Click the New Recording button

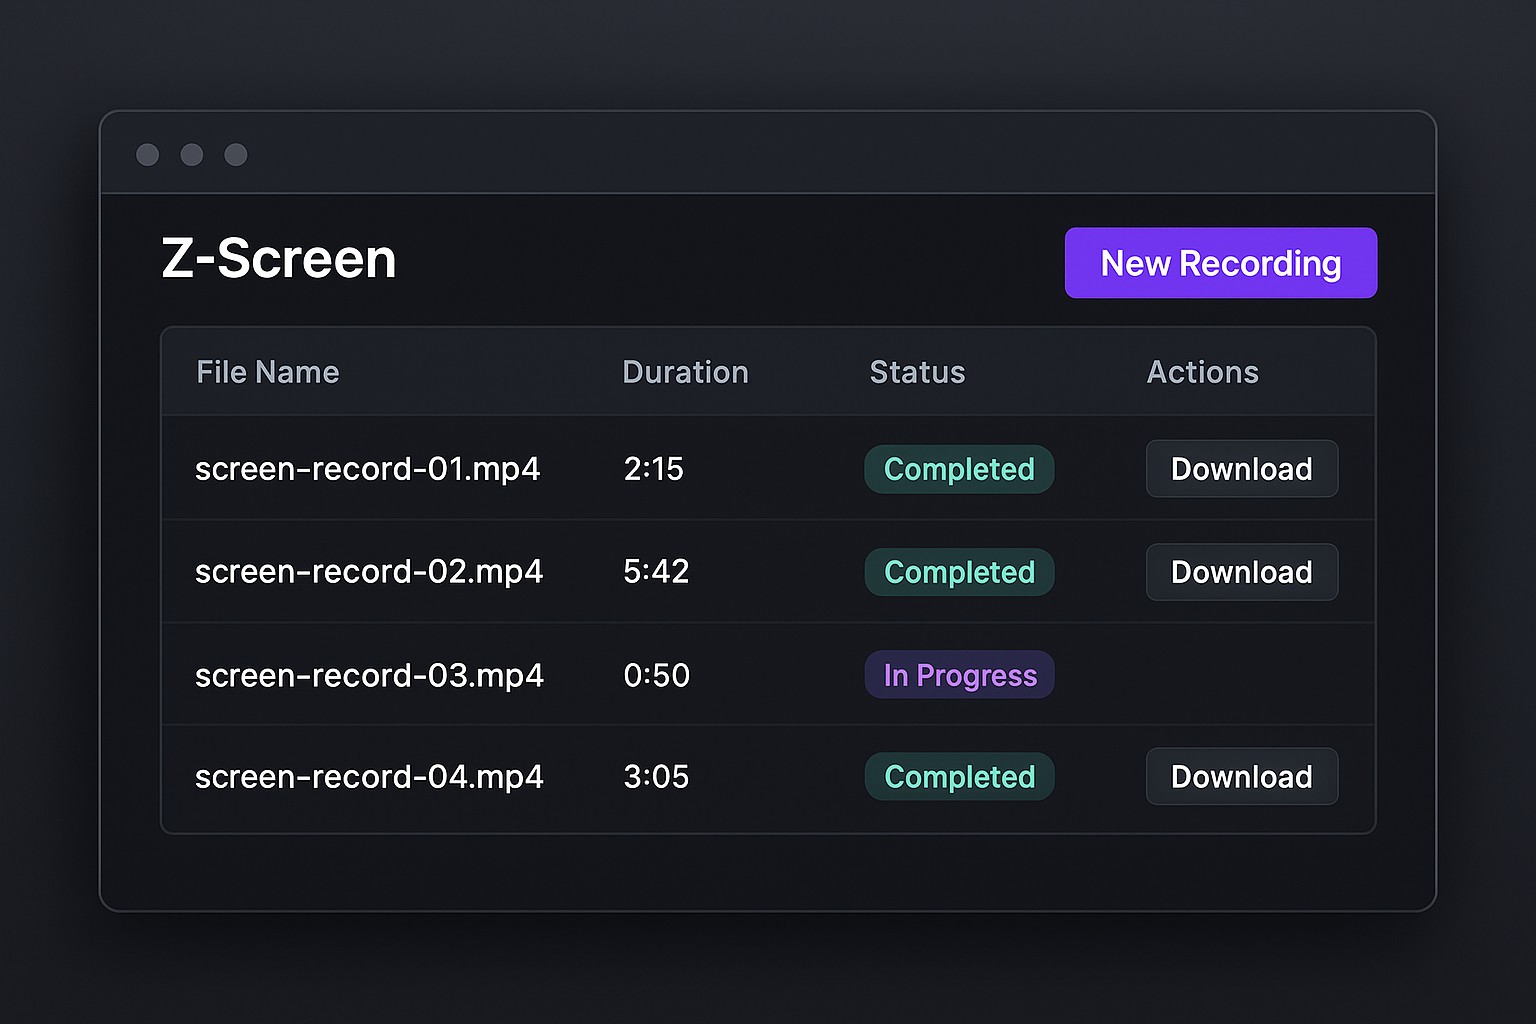click(x=1220, y=263)
